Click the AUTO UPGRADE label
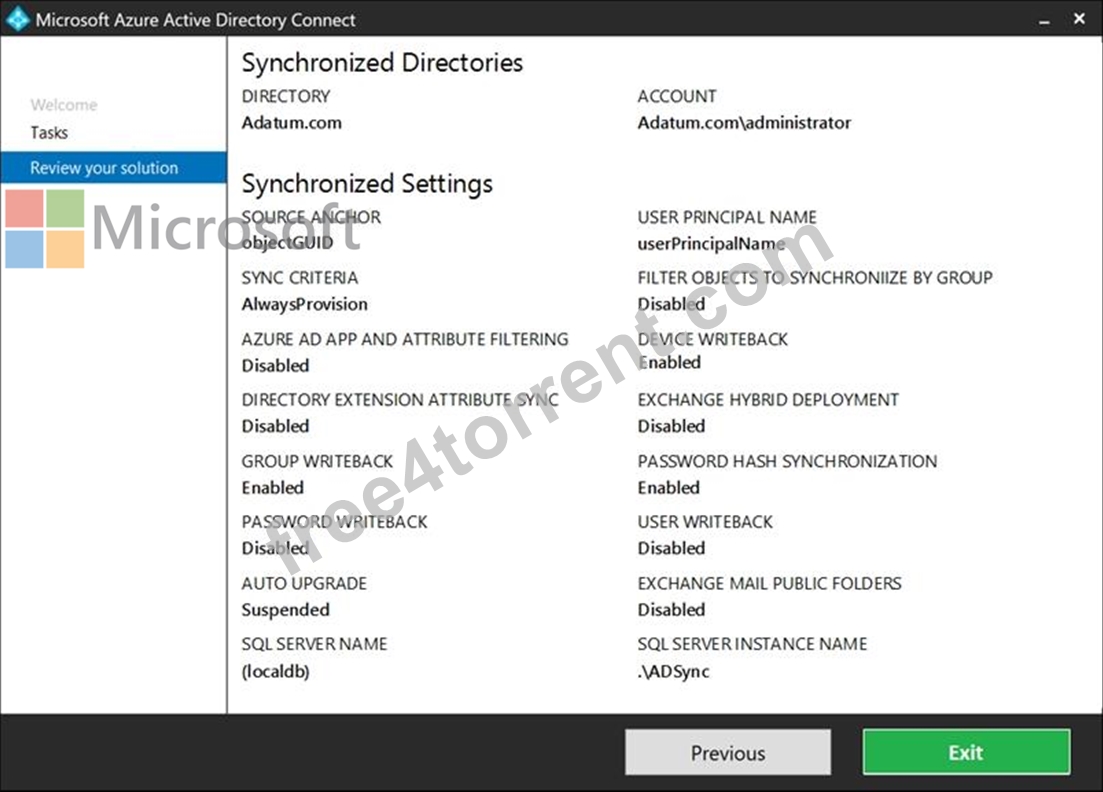Image resolution: width=1103 pixels, height=792 pixels. pyautogui.click(x=305, y=584)
